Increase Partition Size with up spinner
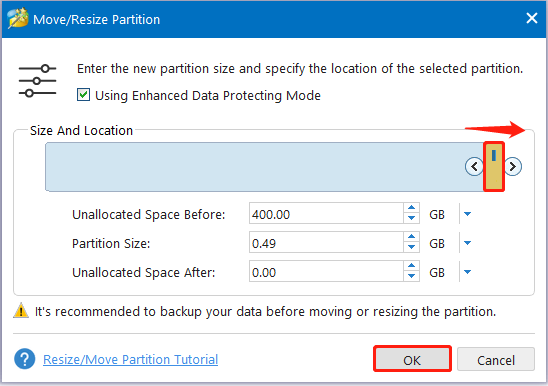548x386 pixels. (x=411, y=237)
